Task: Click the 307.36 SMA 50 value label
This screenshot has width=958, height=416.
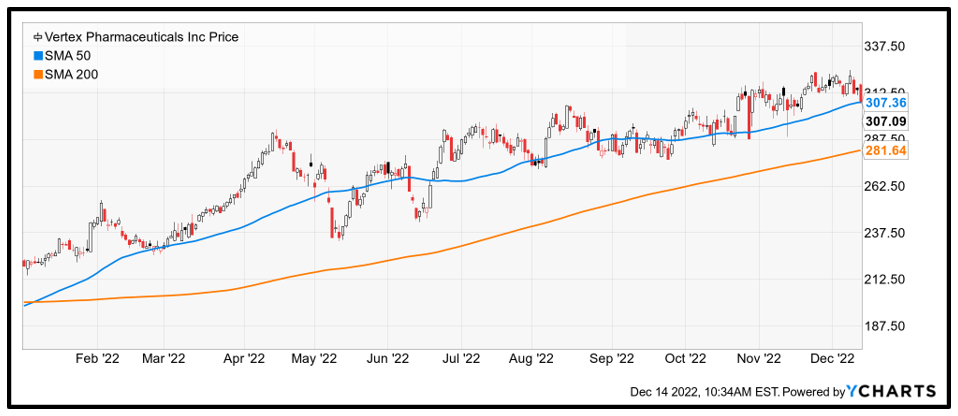Action: [886, 103]
